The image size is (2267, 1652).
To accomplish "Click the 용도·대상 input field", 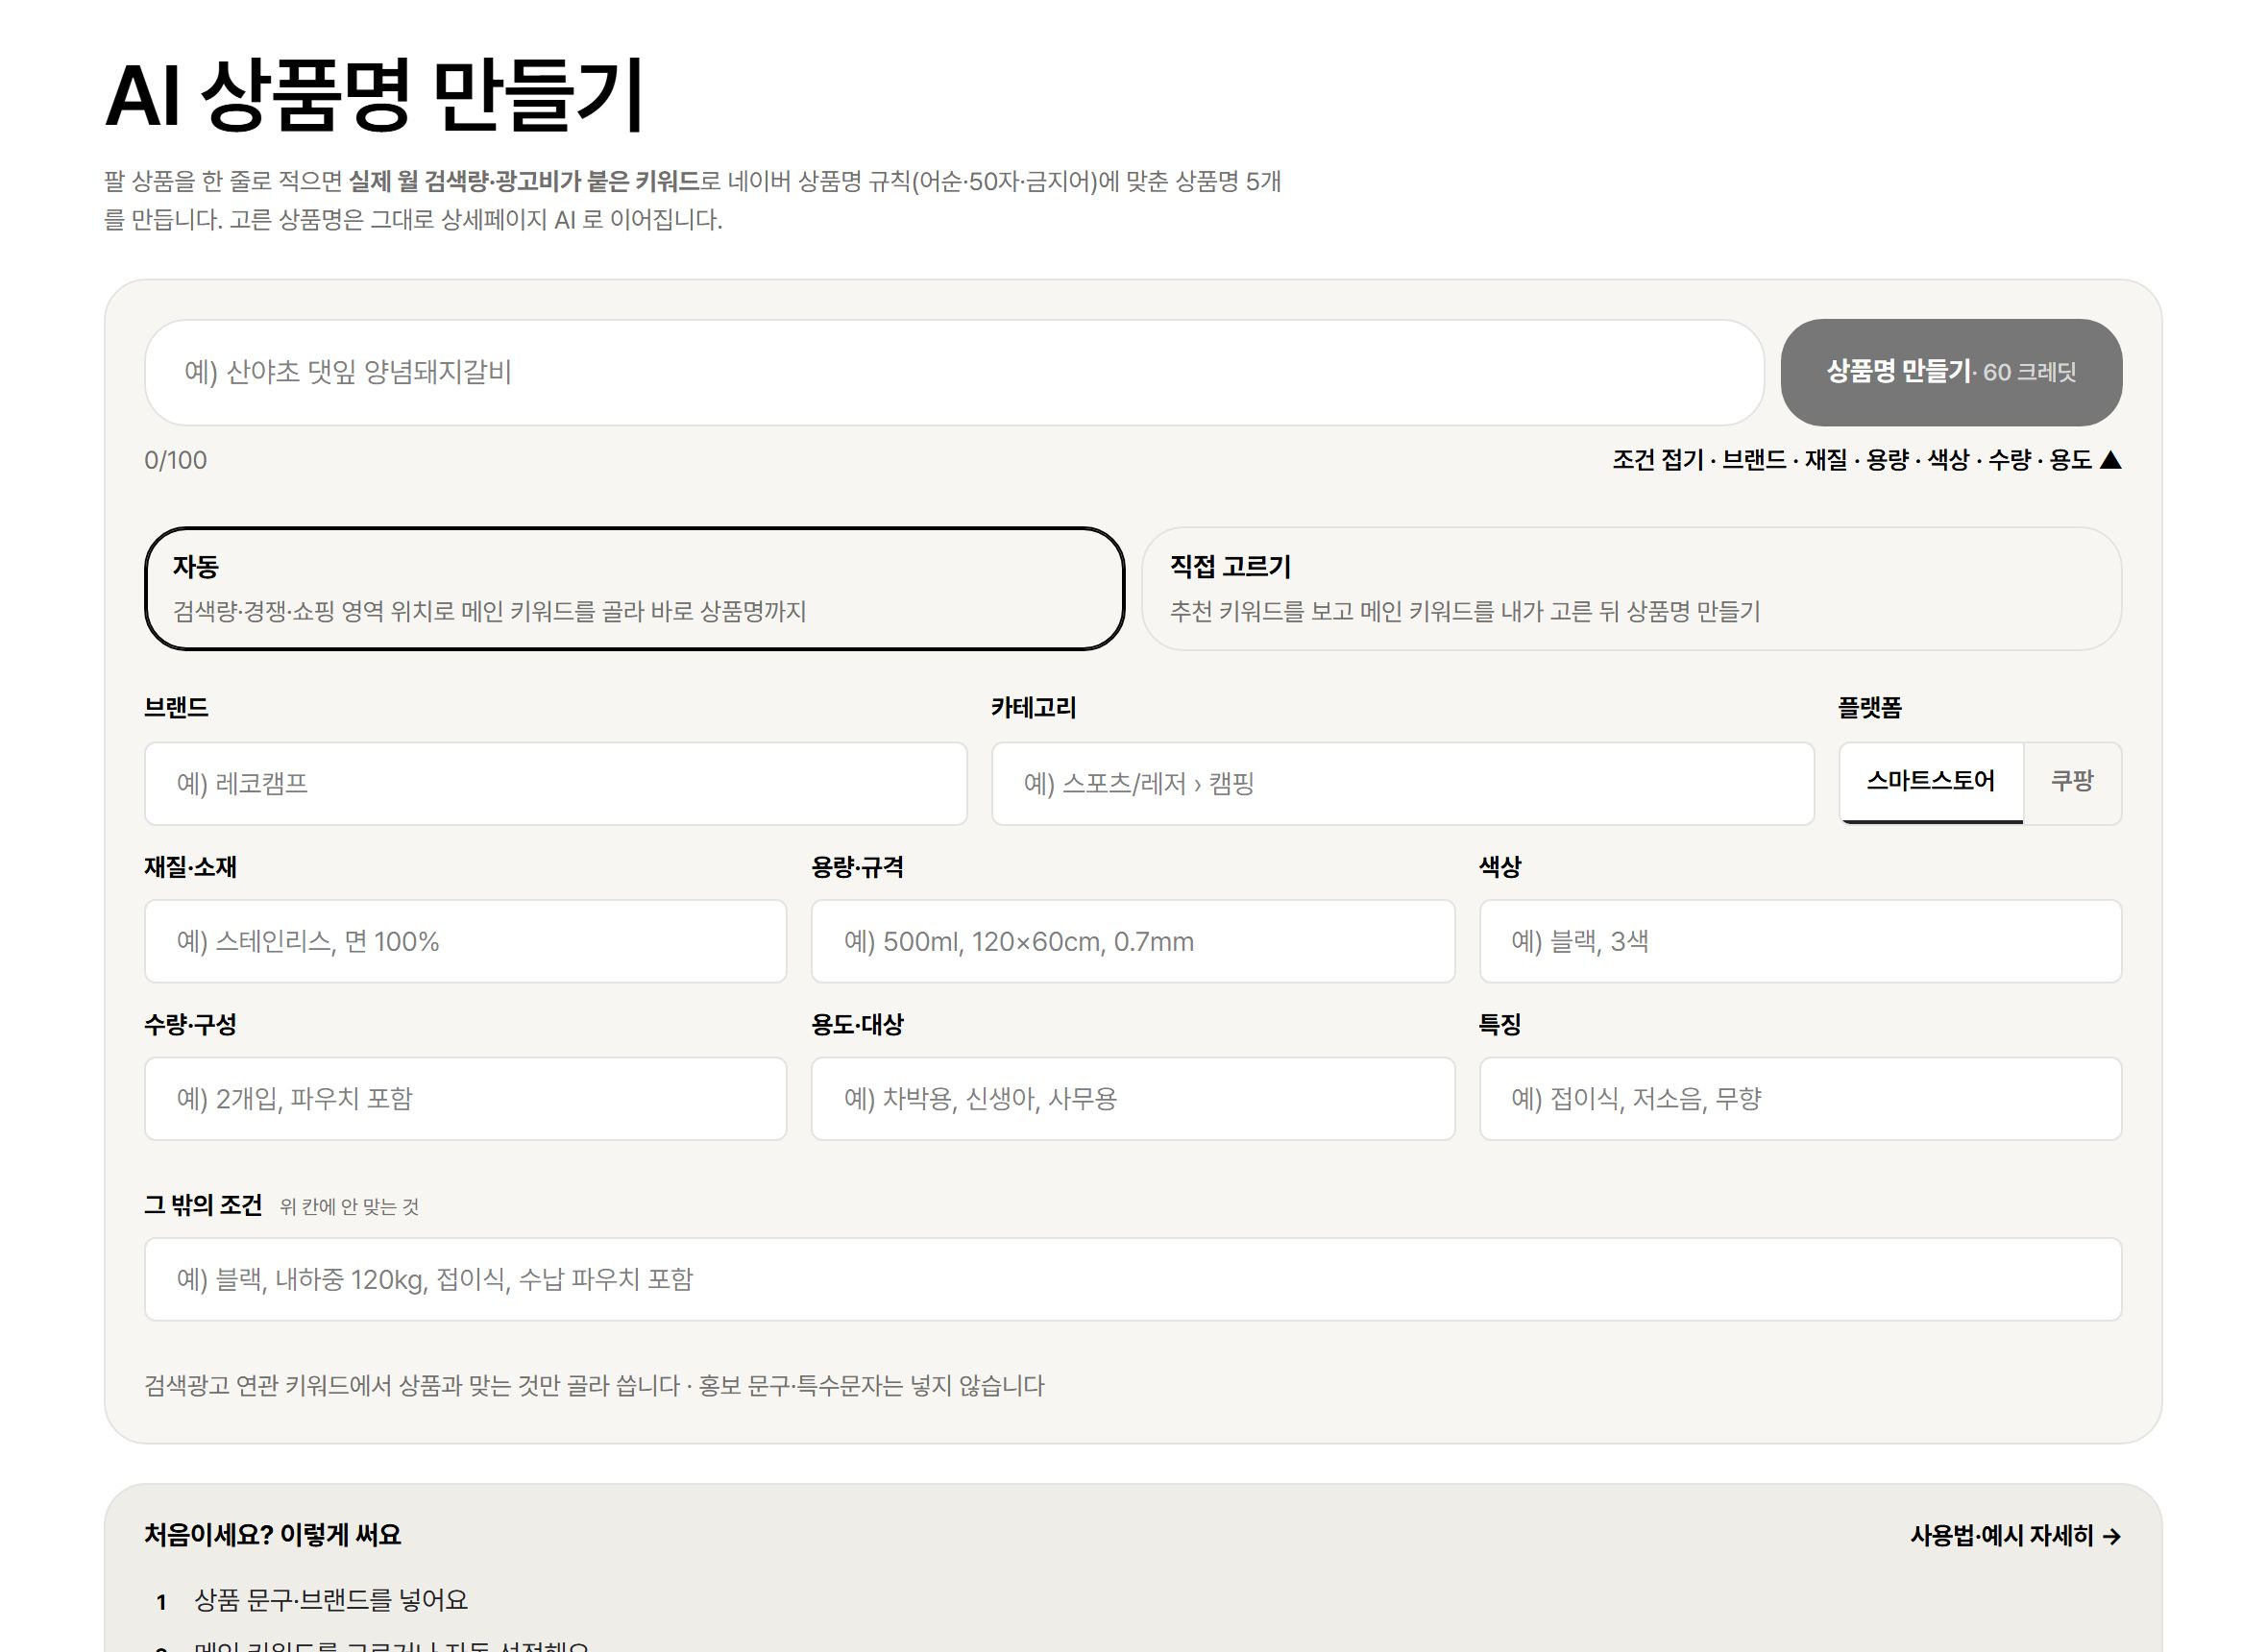I will pos(1133,1098).
